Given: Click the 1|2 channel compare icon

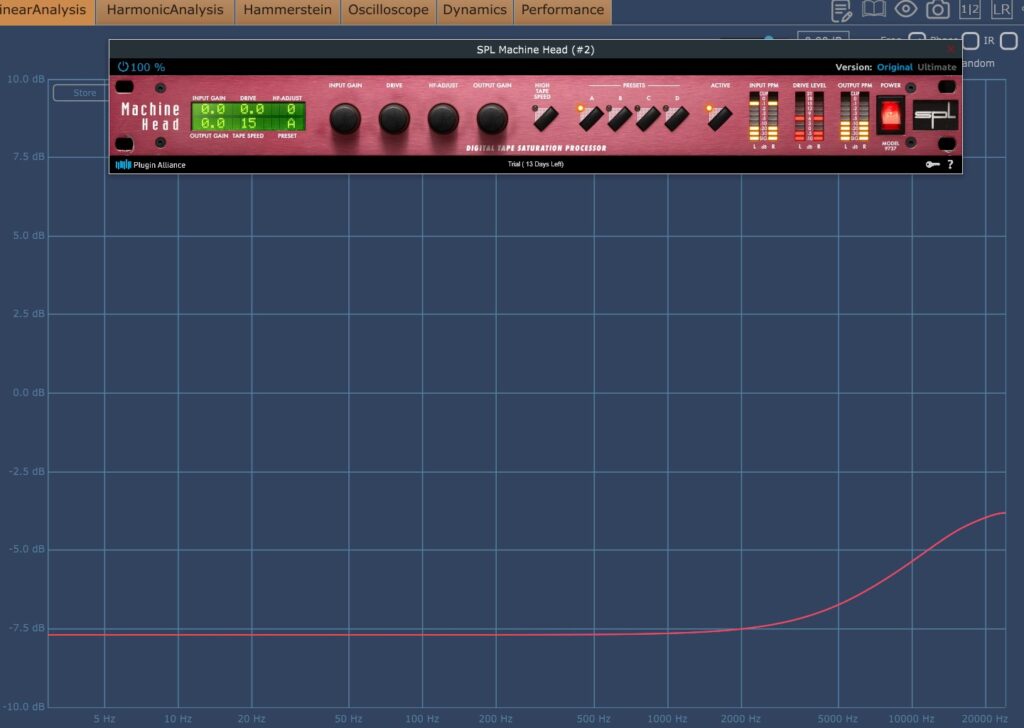Looking at the screenshot, I should coord(969,10).
